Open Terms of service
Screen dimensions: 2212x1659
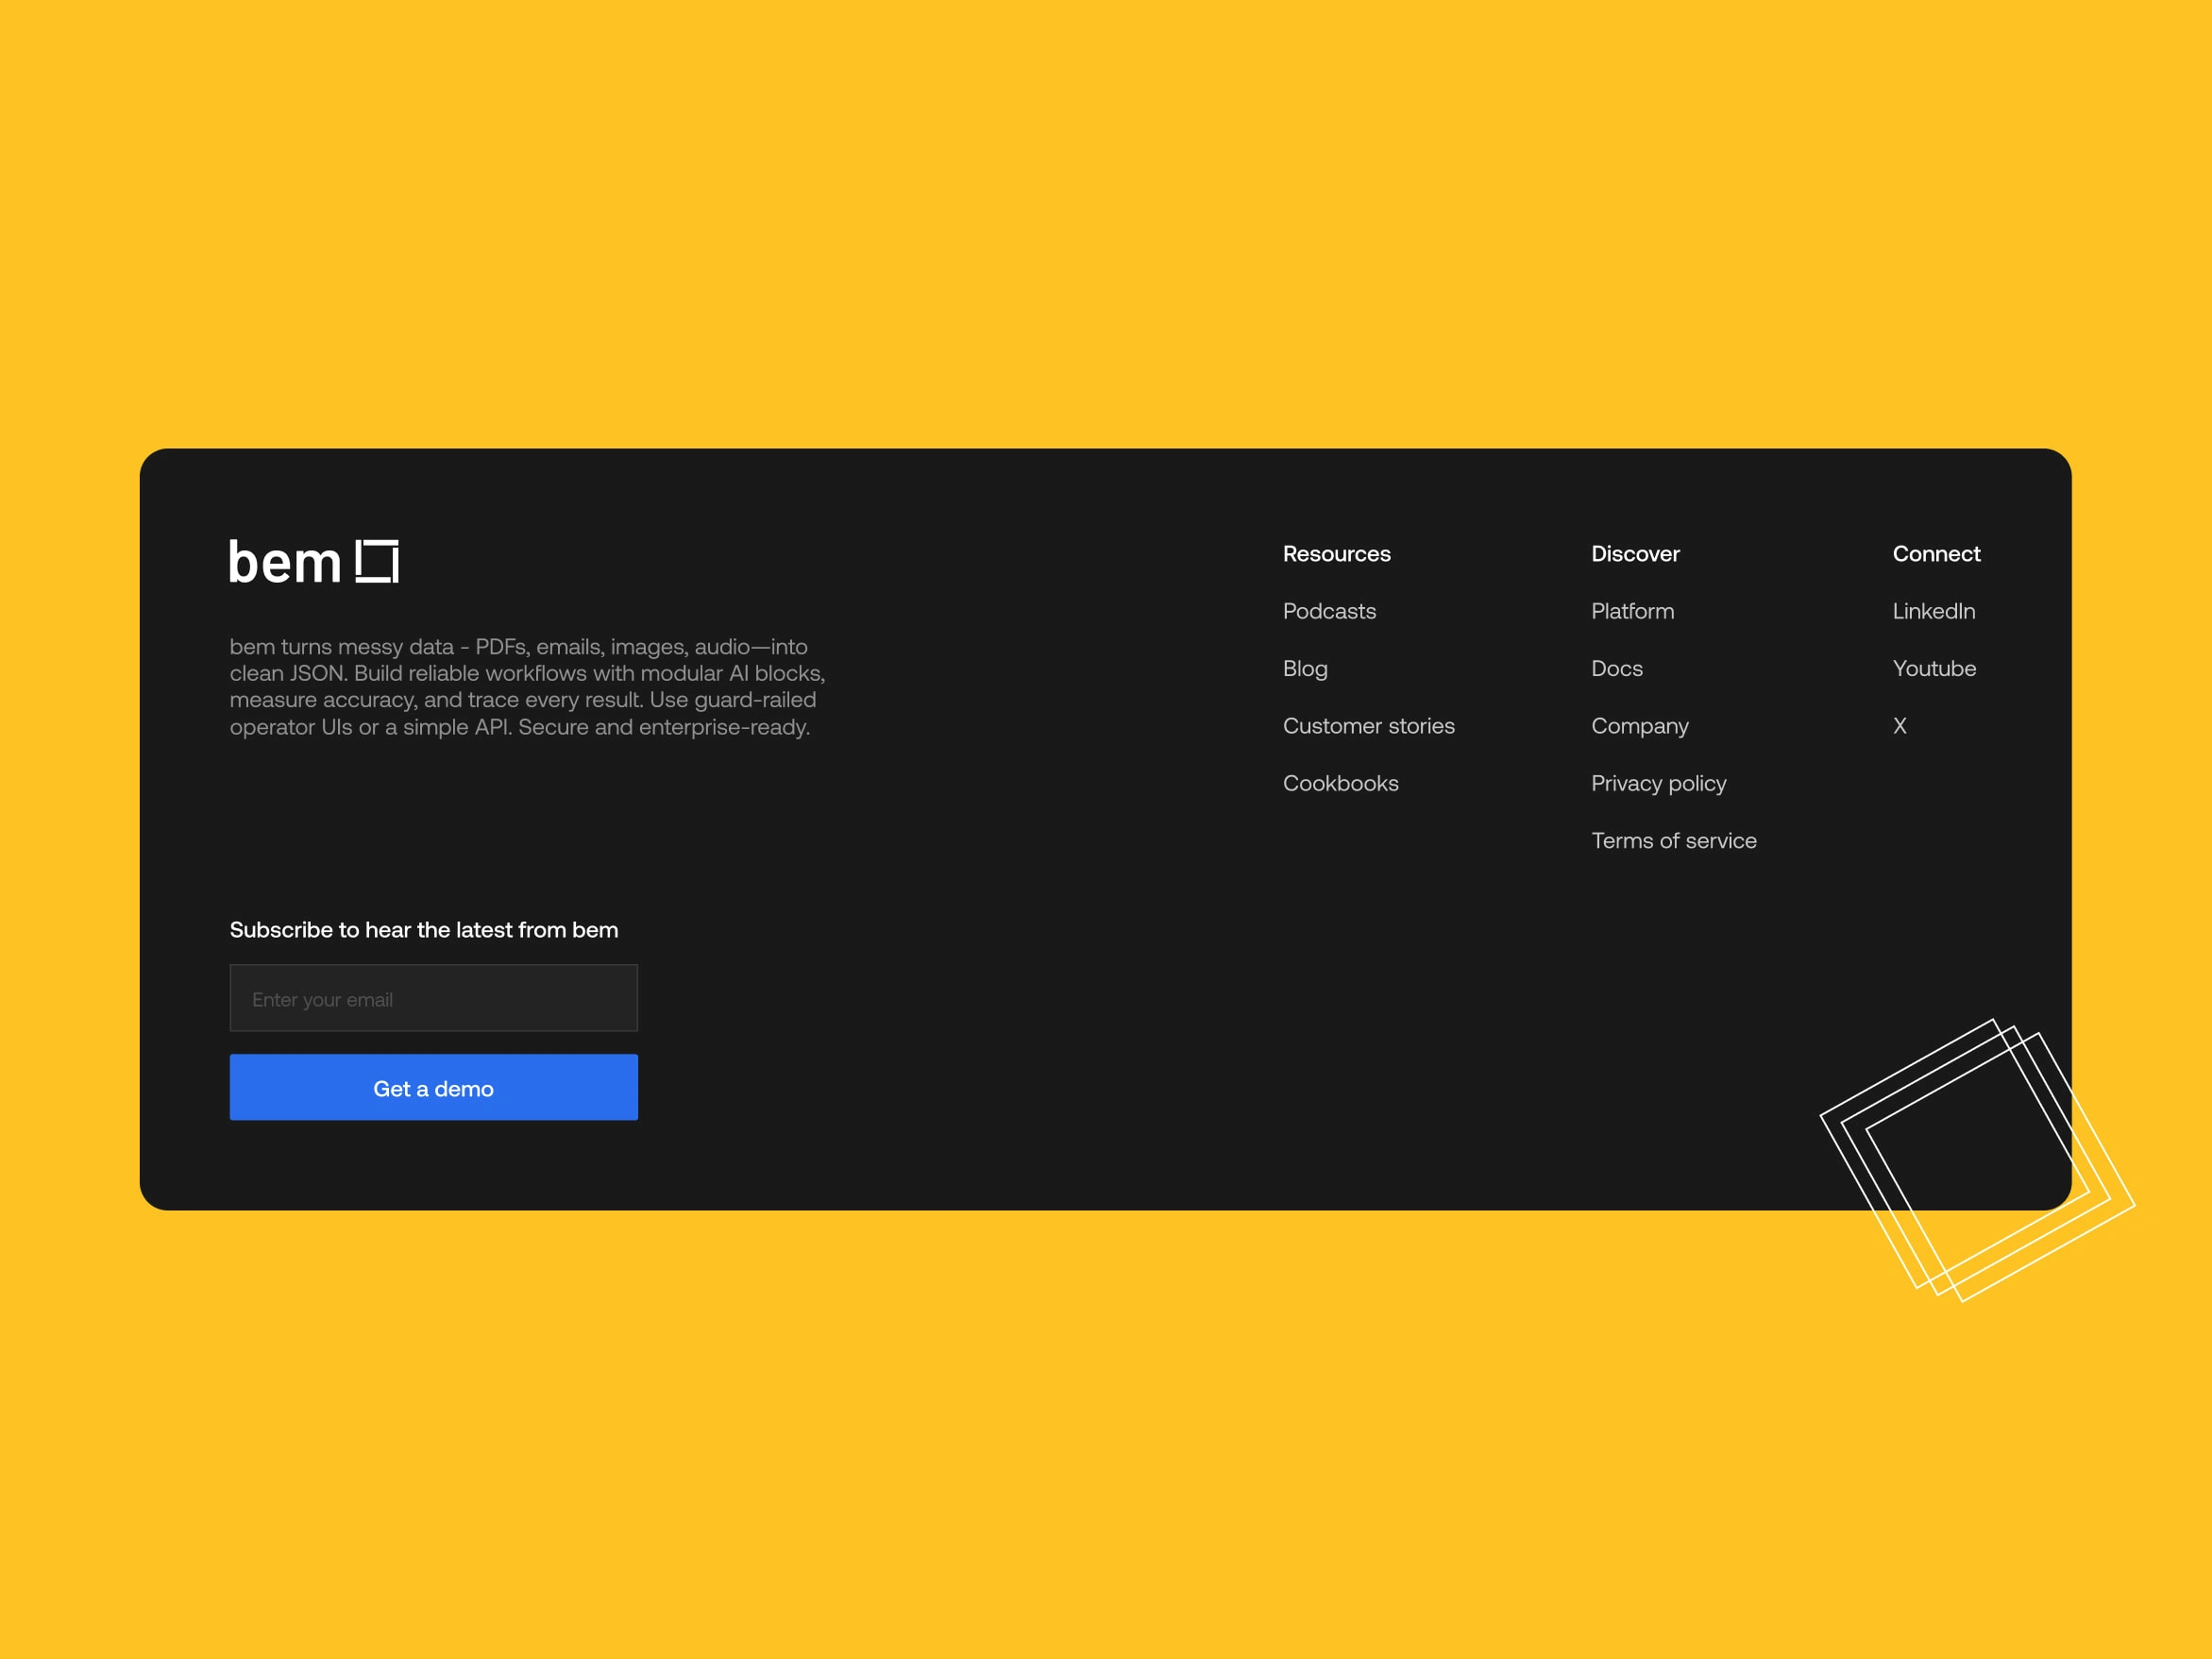coord(1673,841)
